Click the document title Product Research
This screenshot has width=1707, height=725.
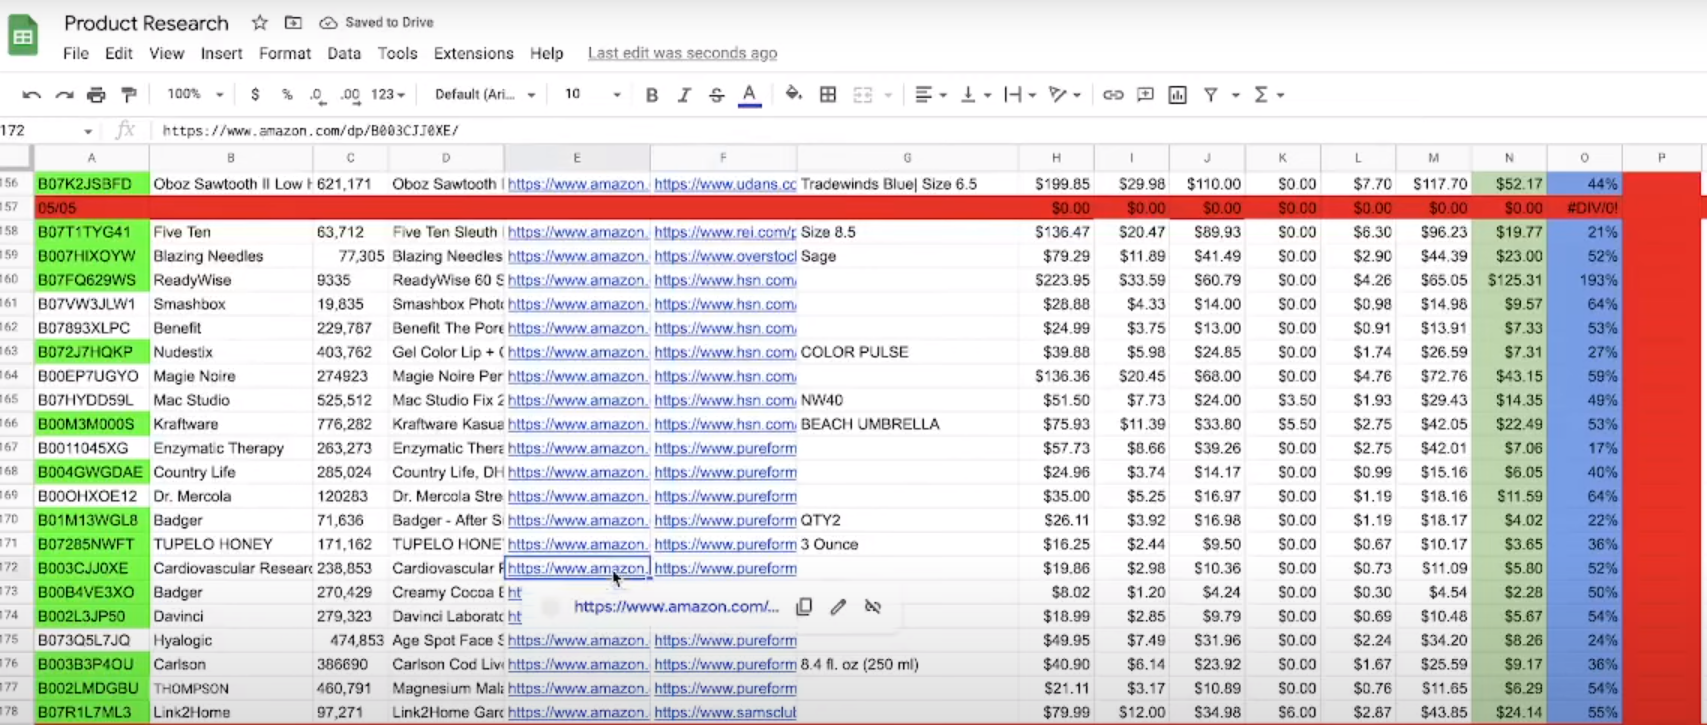click(146, 23)
